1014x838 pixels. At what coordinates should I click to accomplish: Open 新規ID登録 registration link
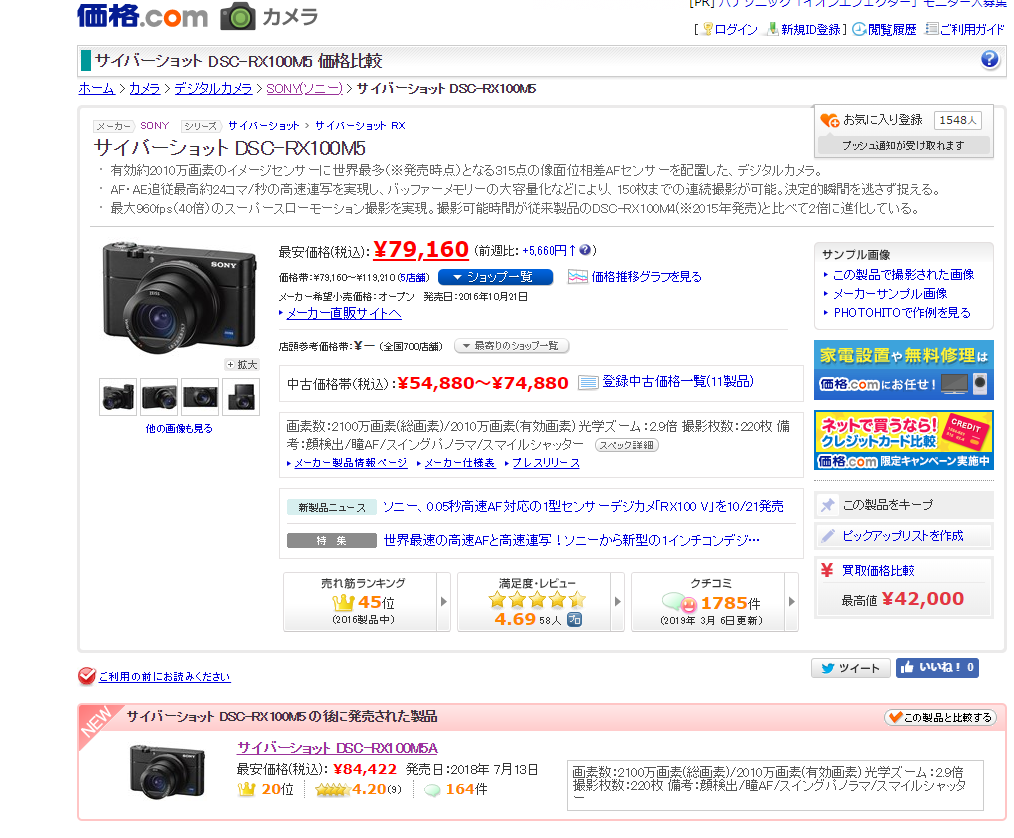[x=804, y=29]
